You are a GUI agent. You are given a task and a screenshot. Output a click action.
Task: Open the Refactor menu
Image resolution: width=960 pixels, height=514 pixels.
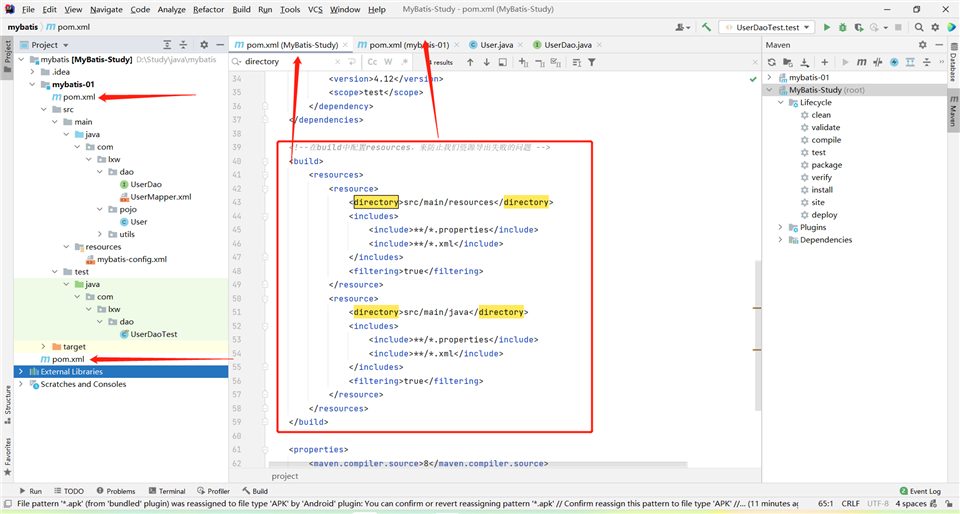(208, 9)
